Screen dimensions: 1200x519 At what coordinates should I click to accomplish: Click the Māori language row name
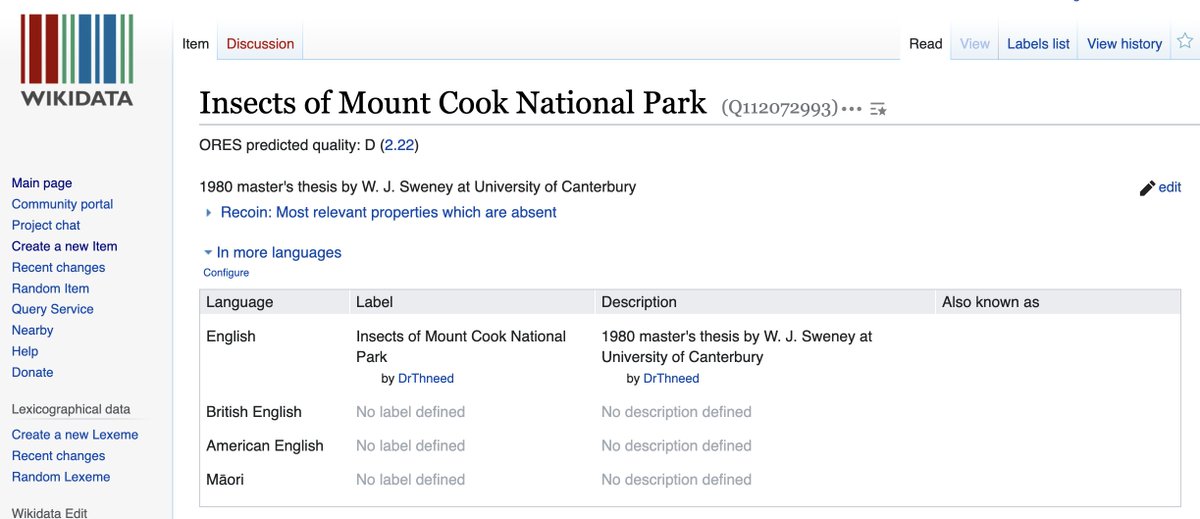(225, 480)
